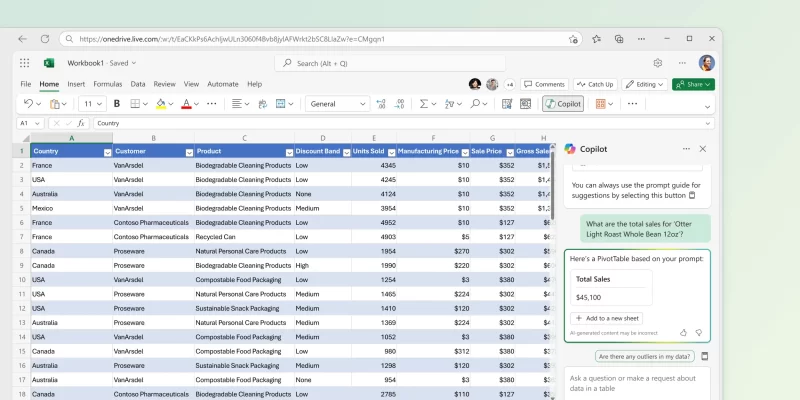Click Add to a new sheet

coord(607,318)
